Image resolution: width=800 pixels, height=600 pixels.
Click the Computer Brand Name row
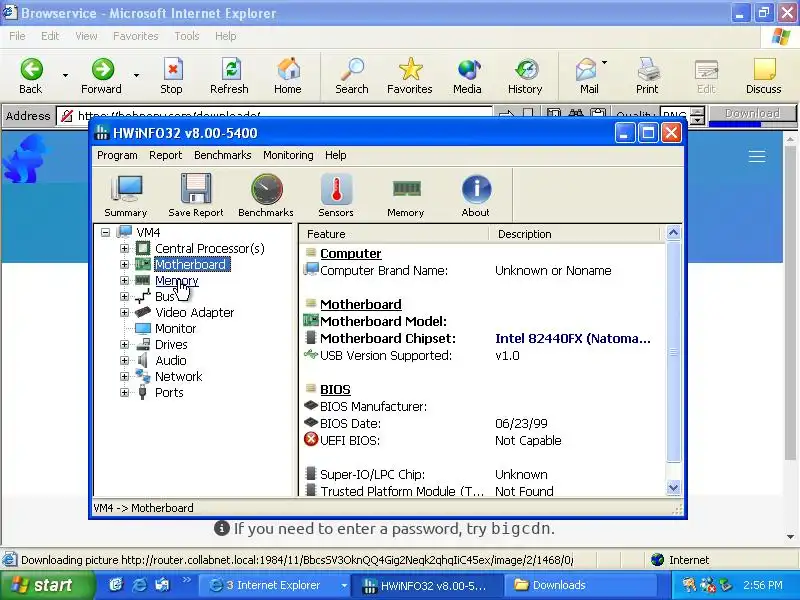(x=483, y=270)
